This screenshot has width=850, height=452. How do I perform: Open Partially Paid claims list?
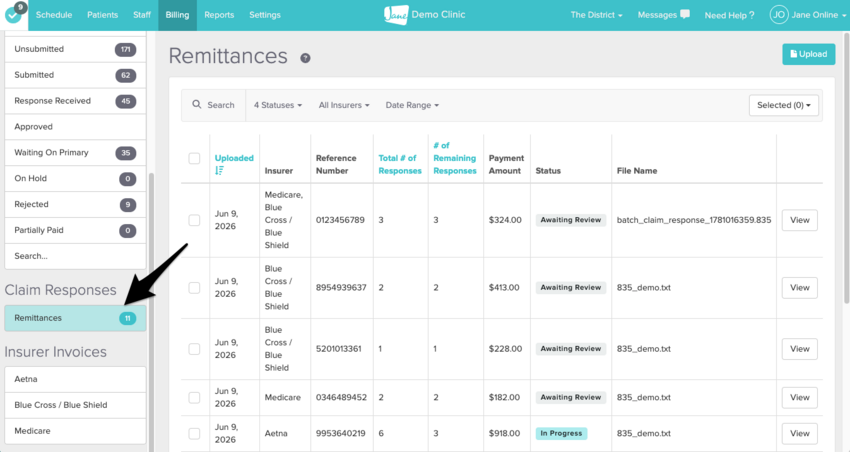point(75,230)
